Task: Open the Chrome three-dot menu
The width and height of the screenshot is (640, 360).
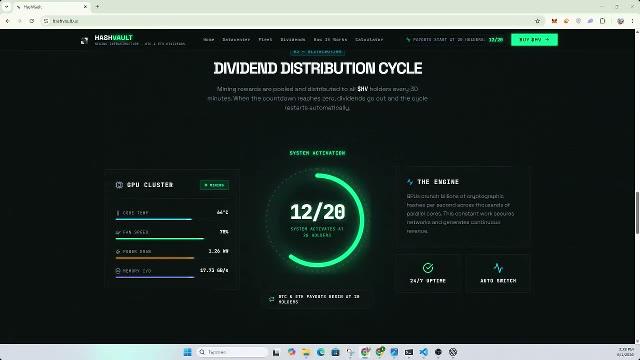Action: 633,21
